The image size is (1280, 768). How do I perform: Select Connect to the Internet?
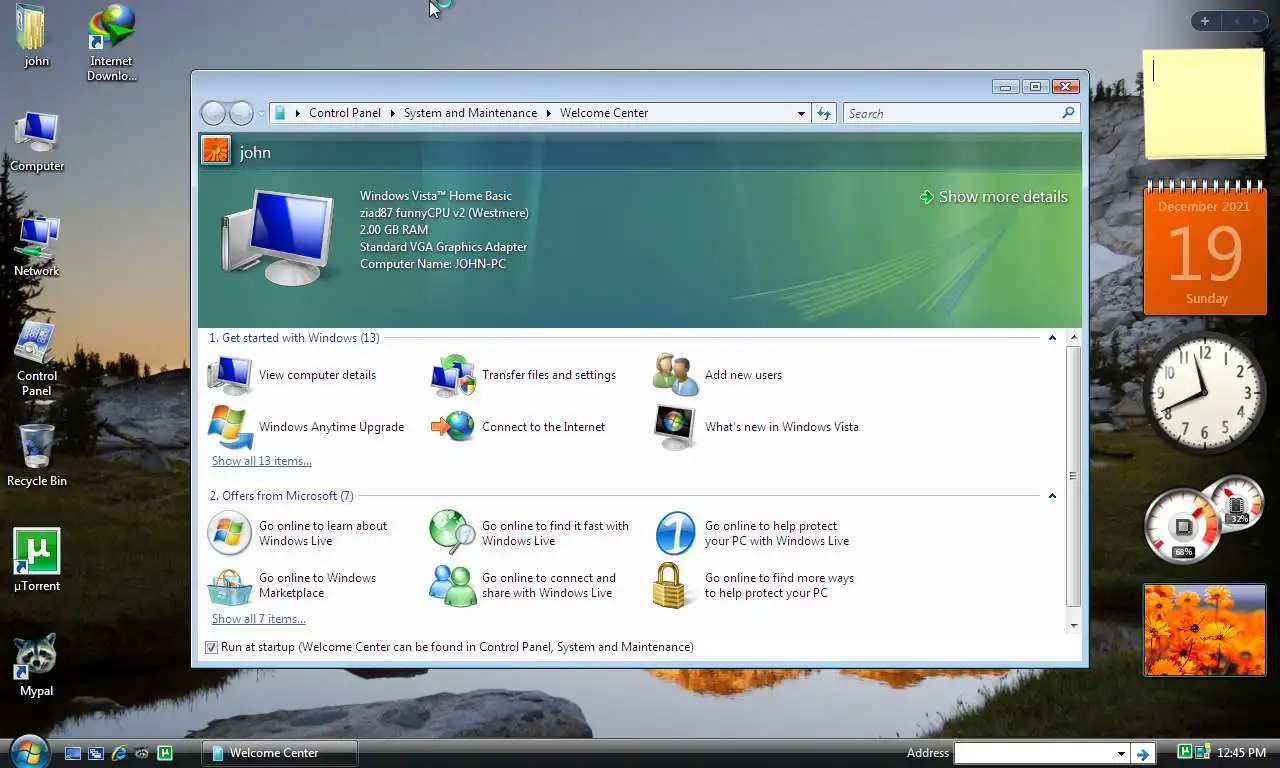pyautogui.click(x=518, y=427)
